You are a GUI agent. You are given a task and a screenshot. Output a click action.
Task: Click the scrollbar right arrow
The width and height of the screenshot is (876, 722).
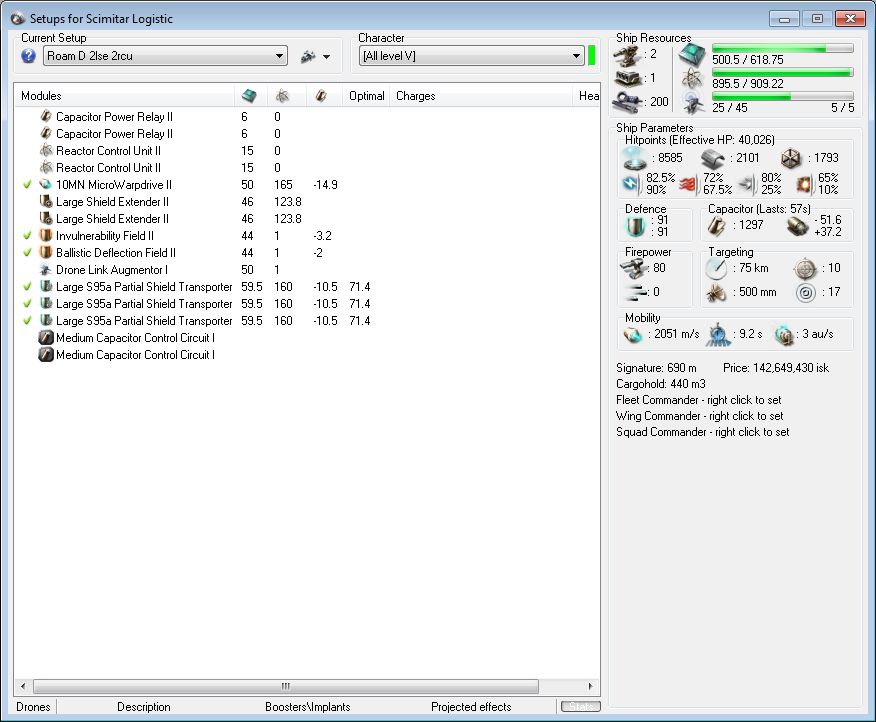point(591,686)
